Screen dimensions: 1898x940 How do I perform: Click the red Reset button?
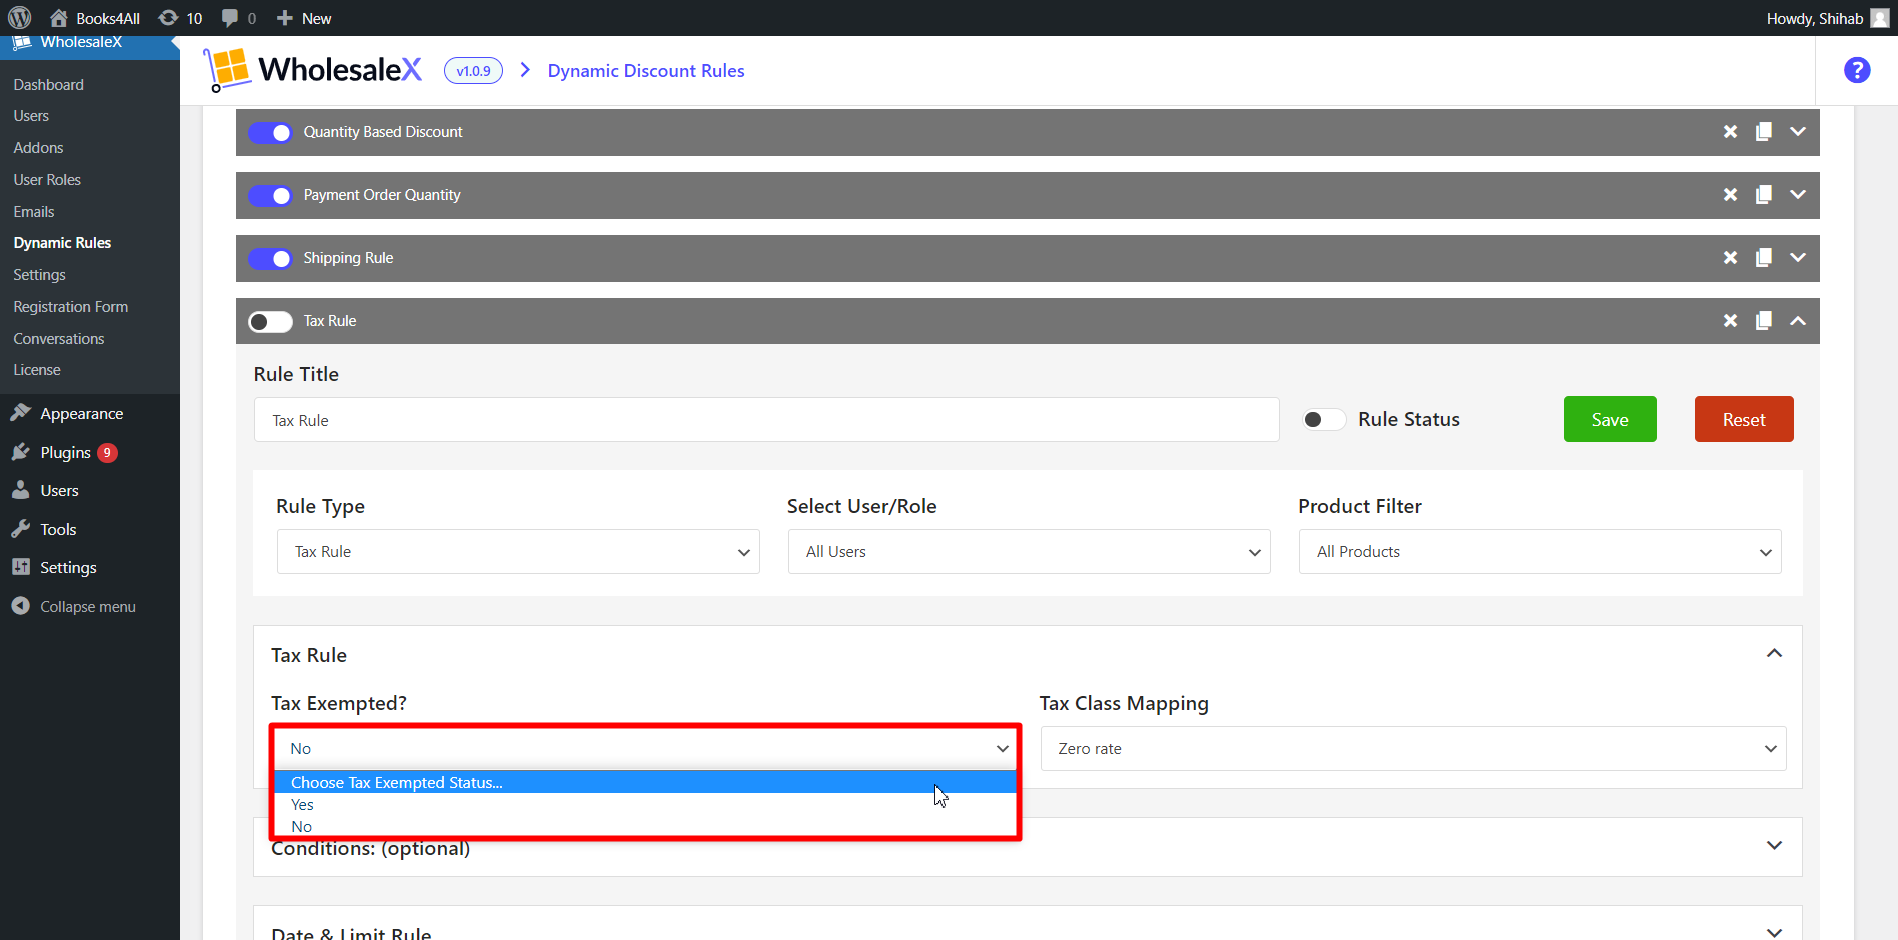tap(1744, 419)
